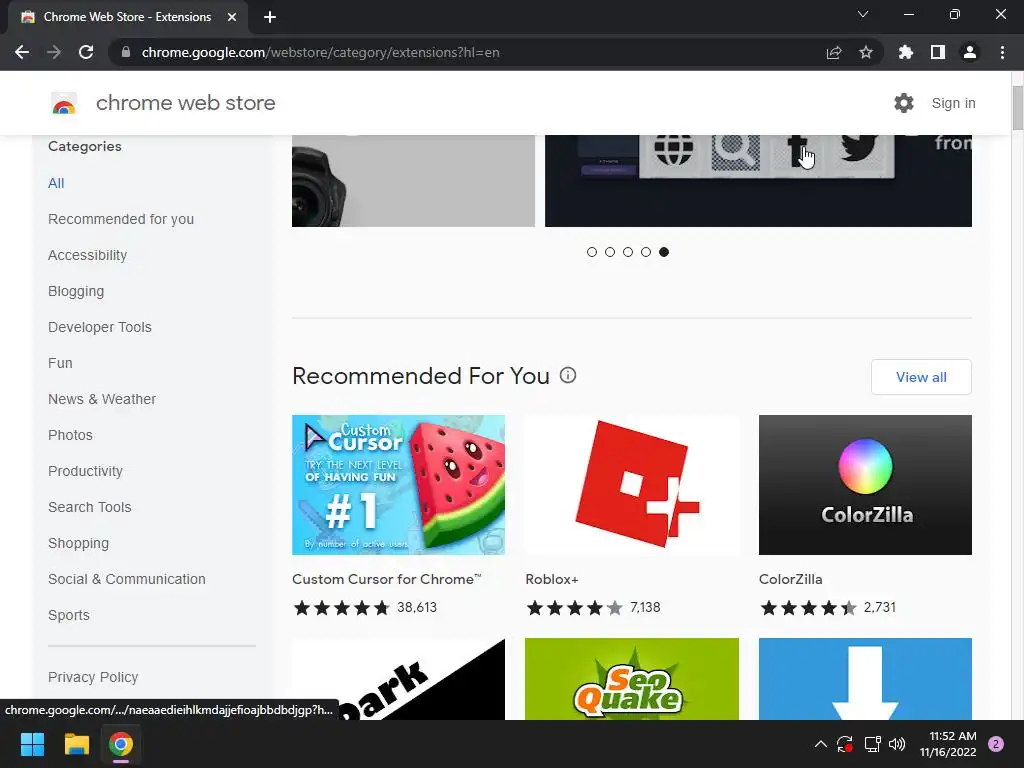Select the All category
The width and height of the screenshot is (1024, 768).
click(x=56, y=184)
